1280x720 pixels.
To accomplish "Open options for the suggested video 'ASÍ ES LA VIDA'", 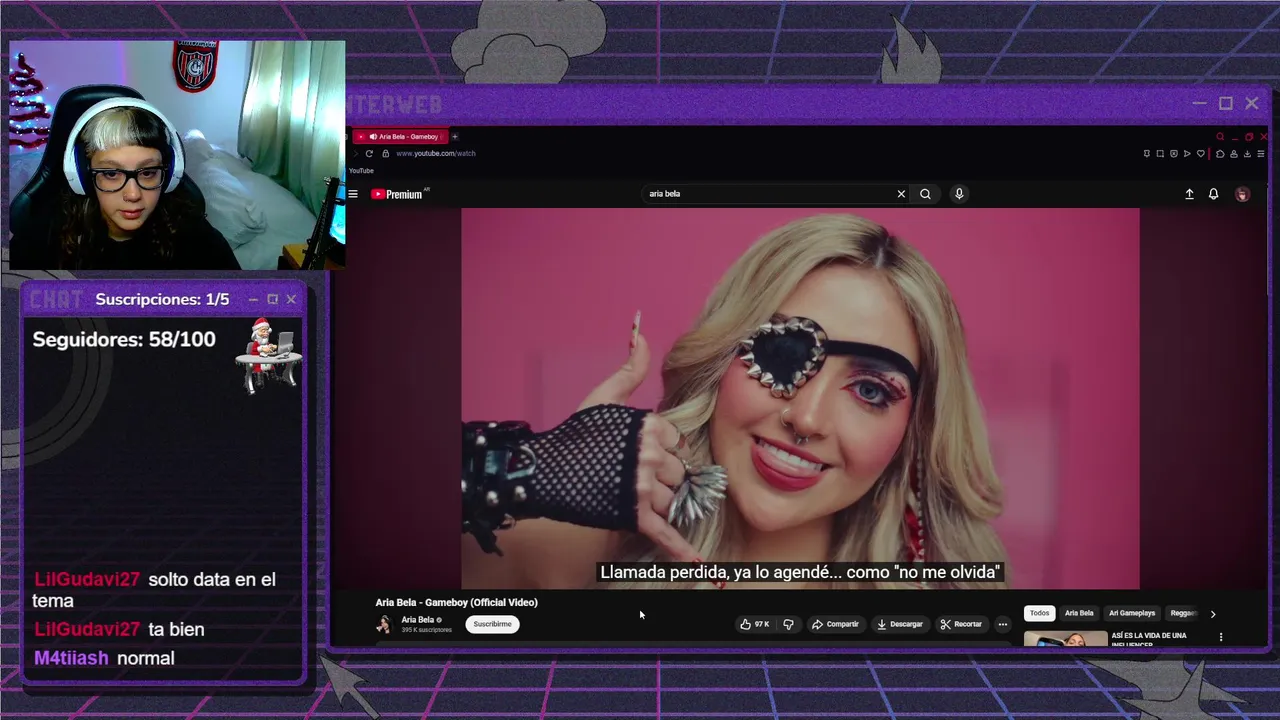I will (1220, 637).
